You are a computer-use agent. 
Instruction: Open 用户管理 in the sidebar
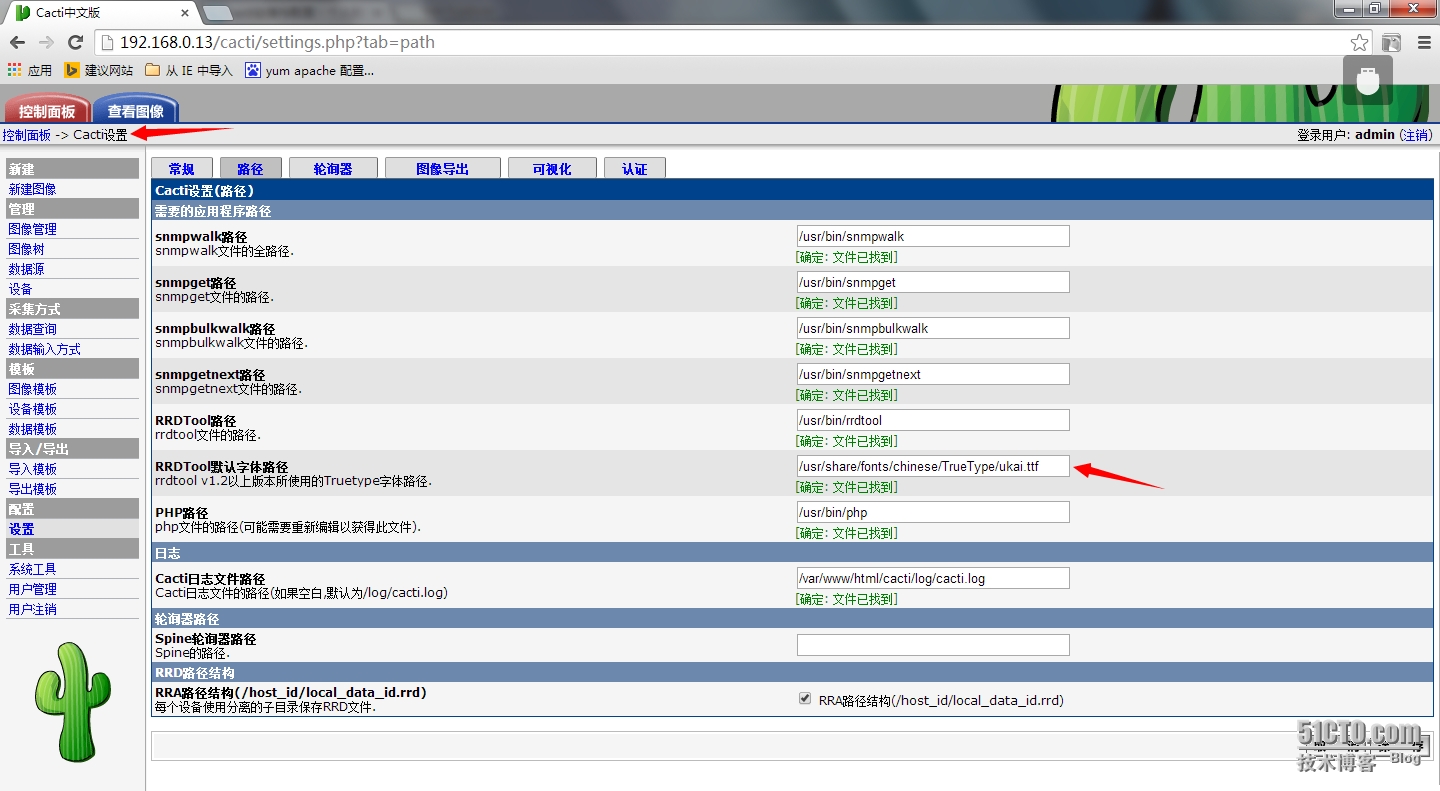click(x=33, y=589)
